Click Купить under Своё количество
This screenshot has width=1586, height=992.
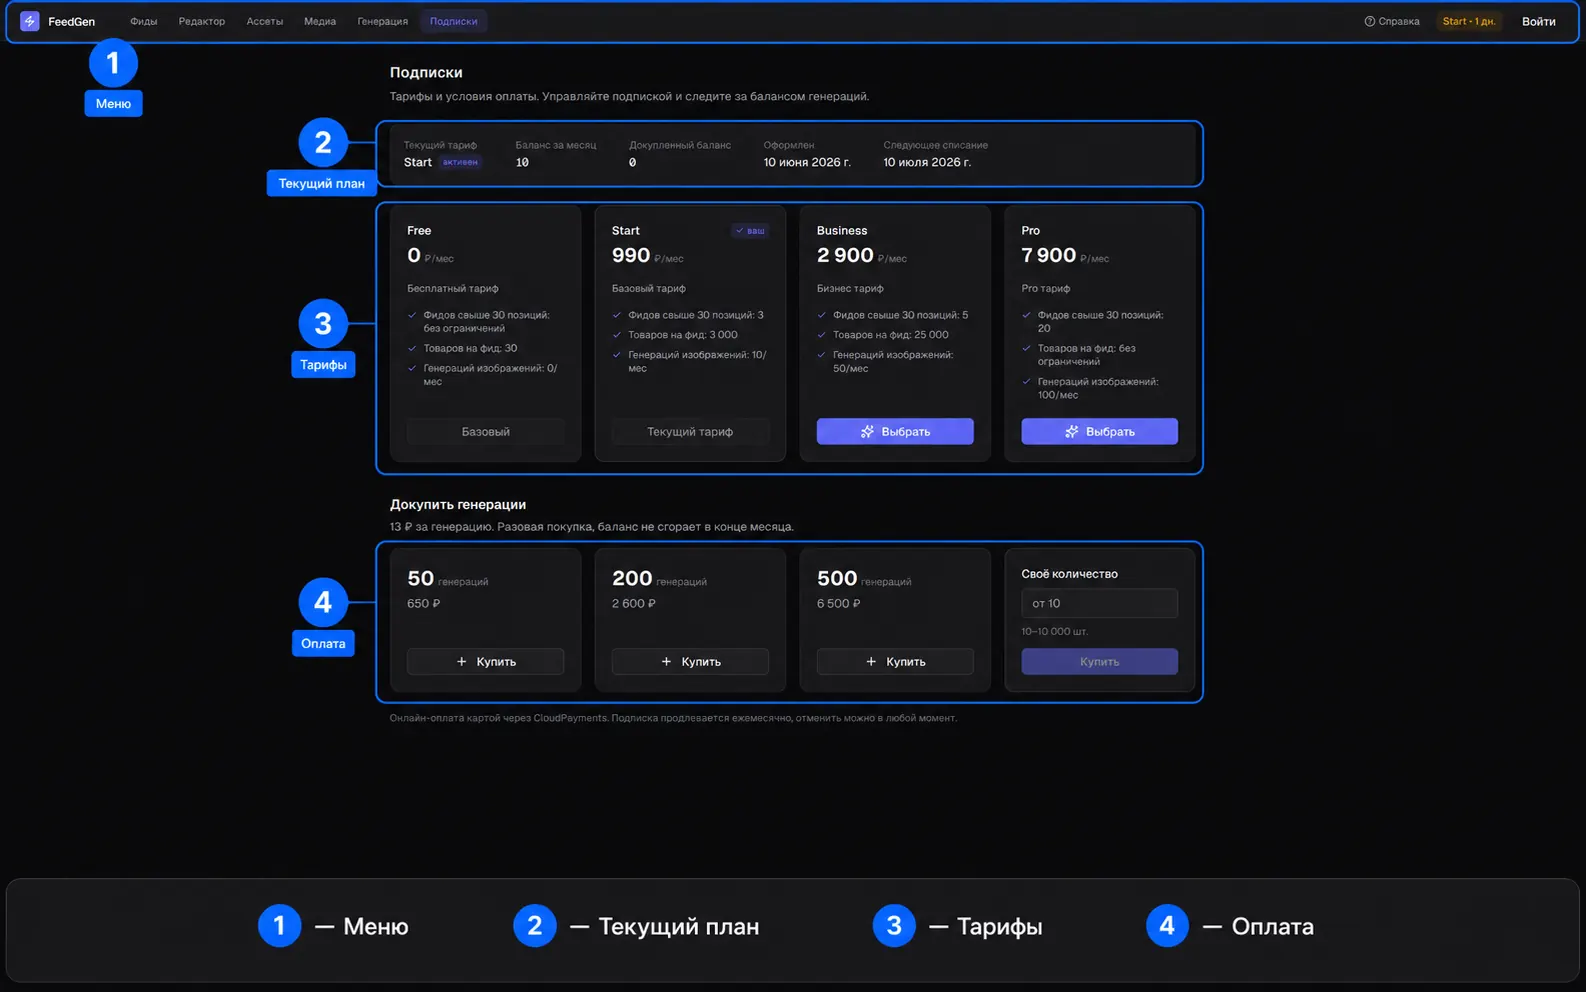coord(1099,662)
